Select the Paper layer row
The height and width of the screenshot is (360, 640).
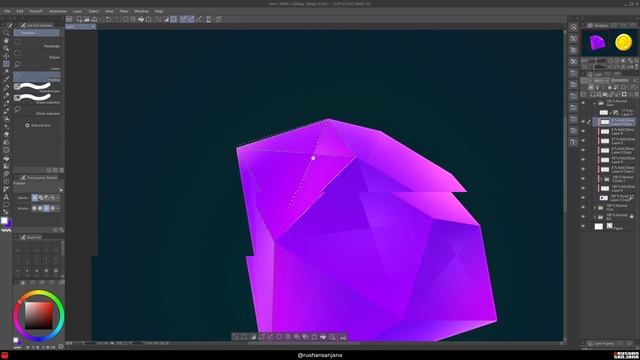614,226
